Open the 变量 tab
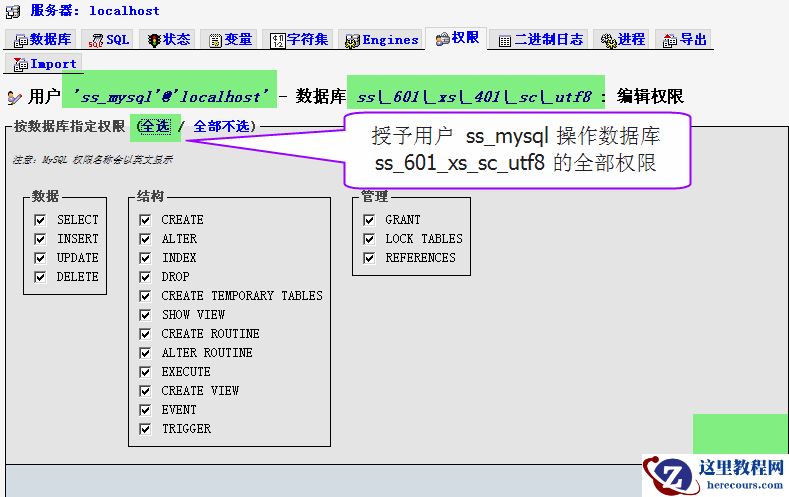Viewport: 789px width, 497px height. (x=230, y=39)
